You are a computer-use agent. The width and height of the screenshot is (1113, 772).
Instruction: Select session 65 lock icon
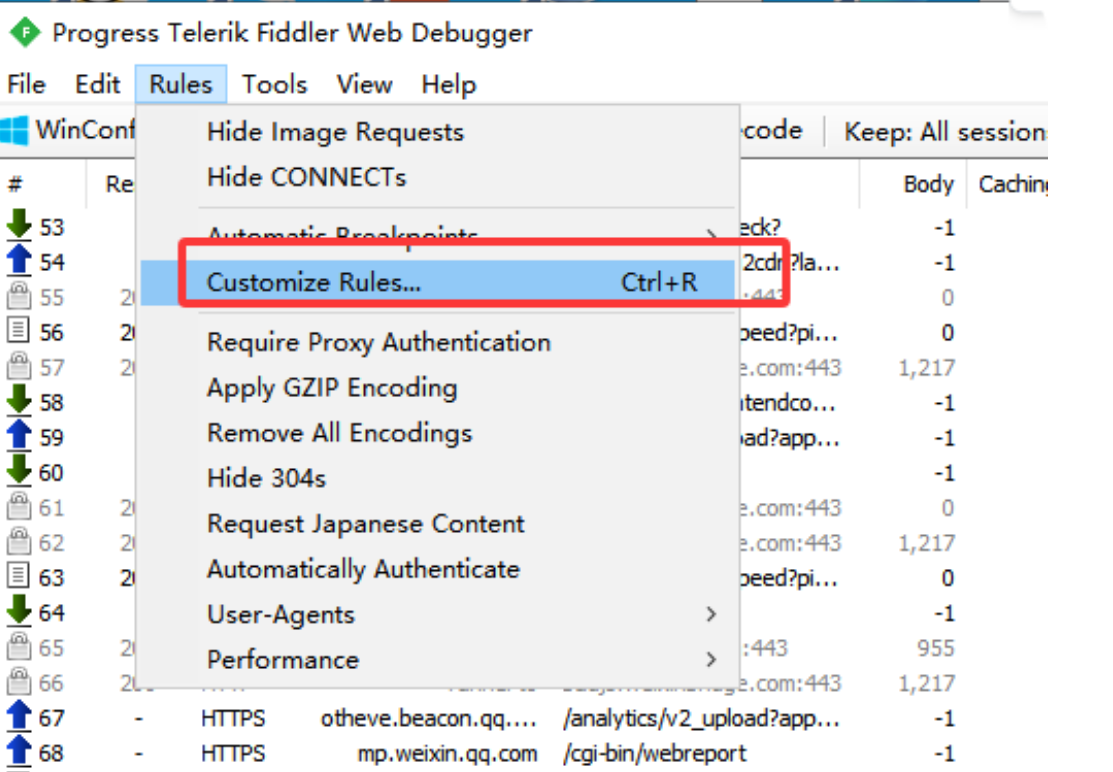18,646
